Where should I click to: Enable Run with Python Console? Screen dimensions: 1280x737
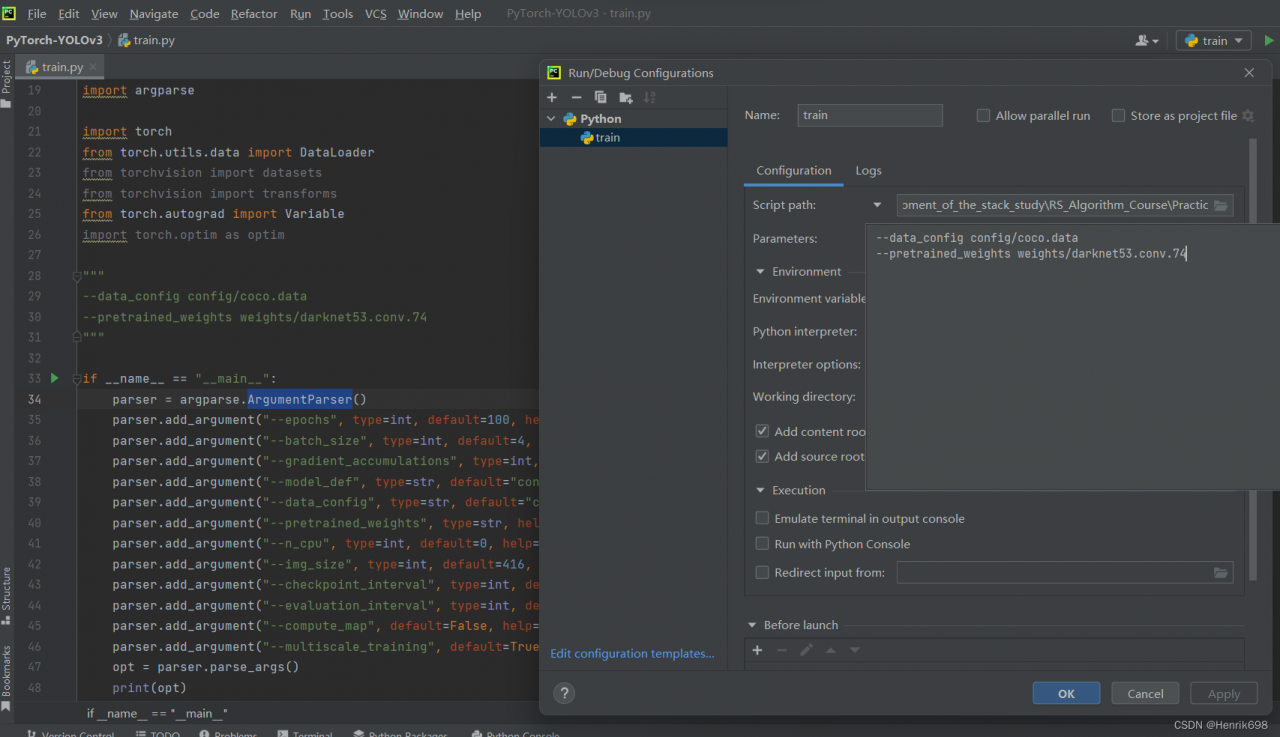click(x=762, y=545)
